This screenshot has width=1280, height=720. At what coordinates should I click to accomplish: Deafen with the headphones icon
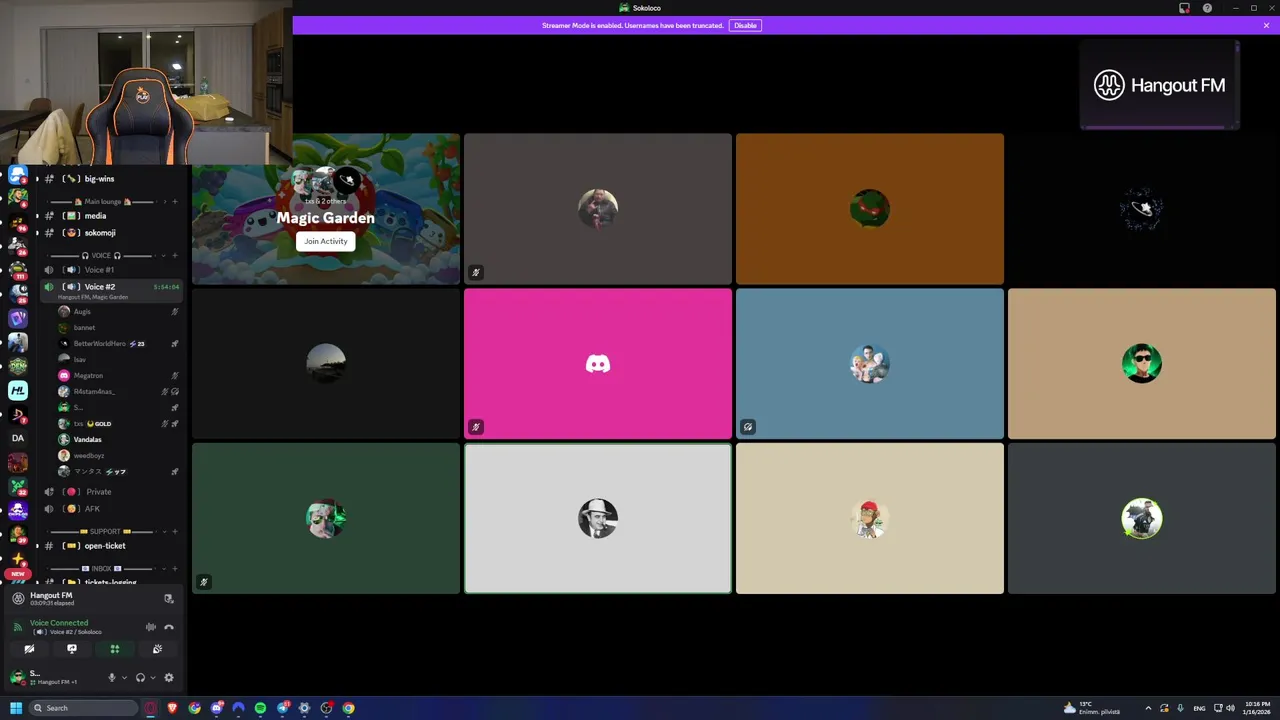click(140, 678)
